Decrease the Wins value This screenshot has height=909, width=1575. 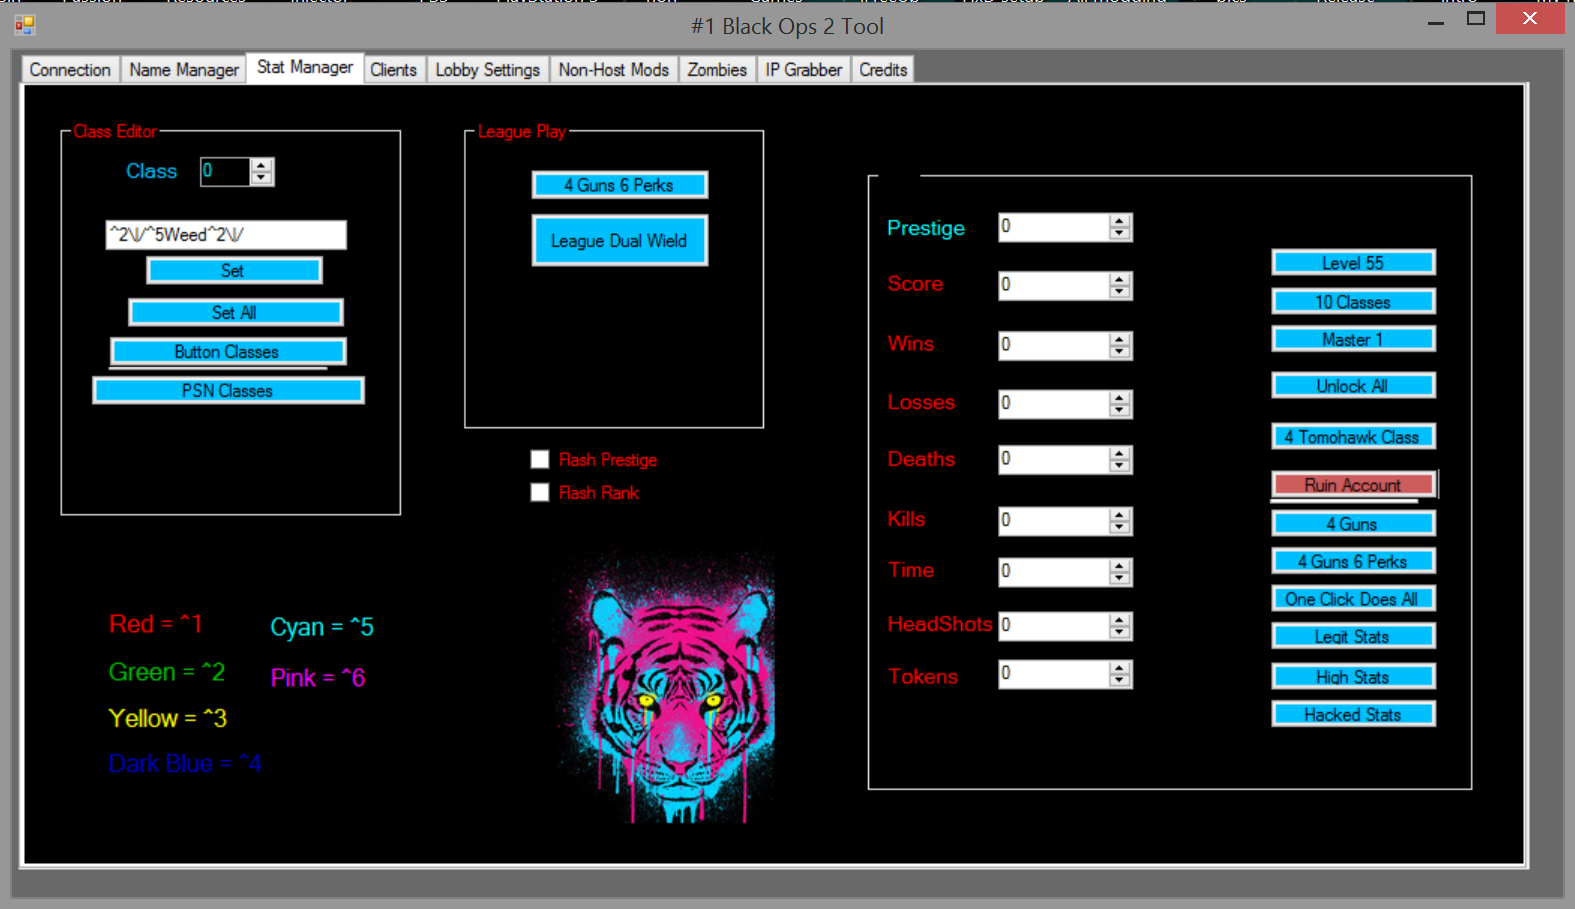(1120, 352)
